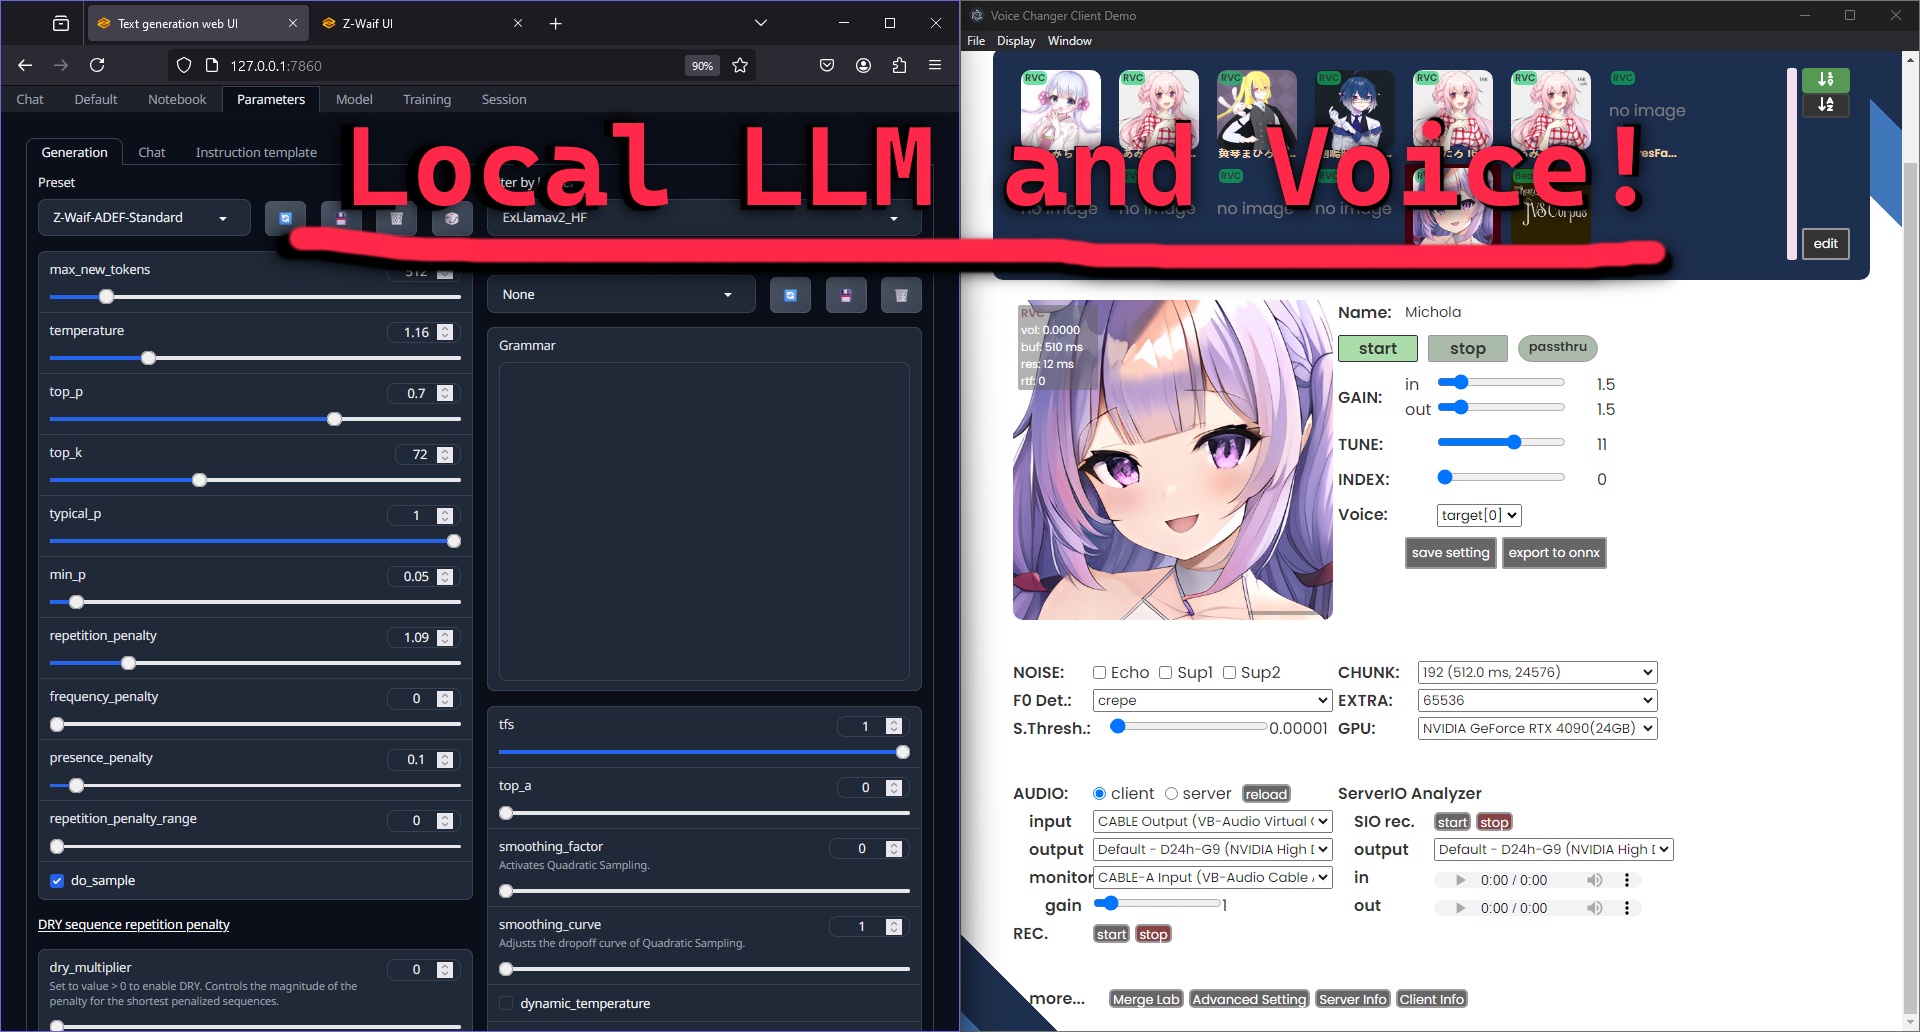The width and height of the screenshot is (1920, 1032).
Task: Adjust TUNE slider
Action: click(x=1501, y=442)
